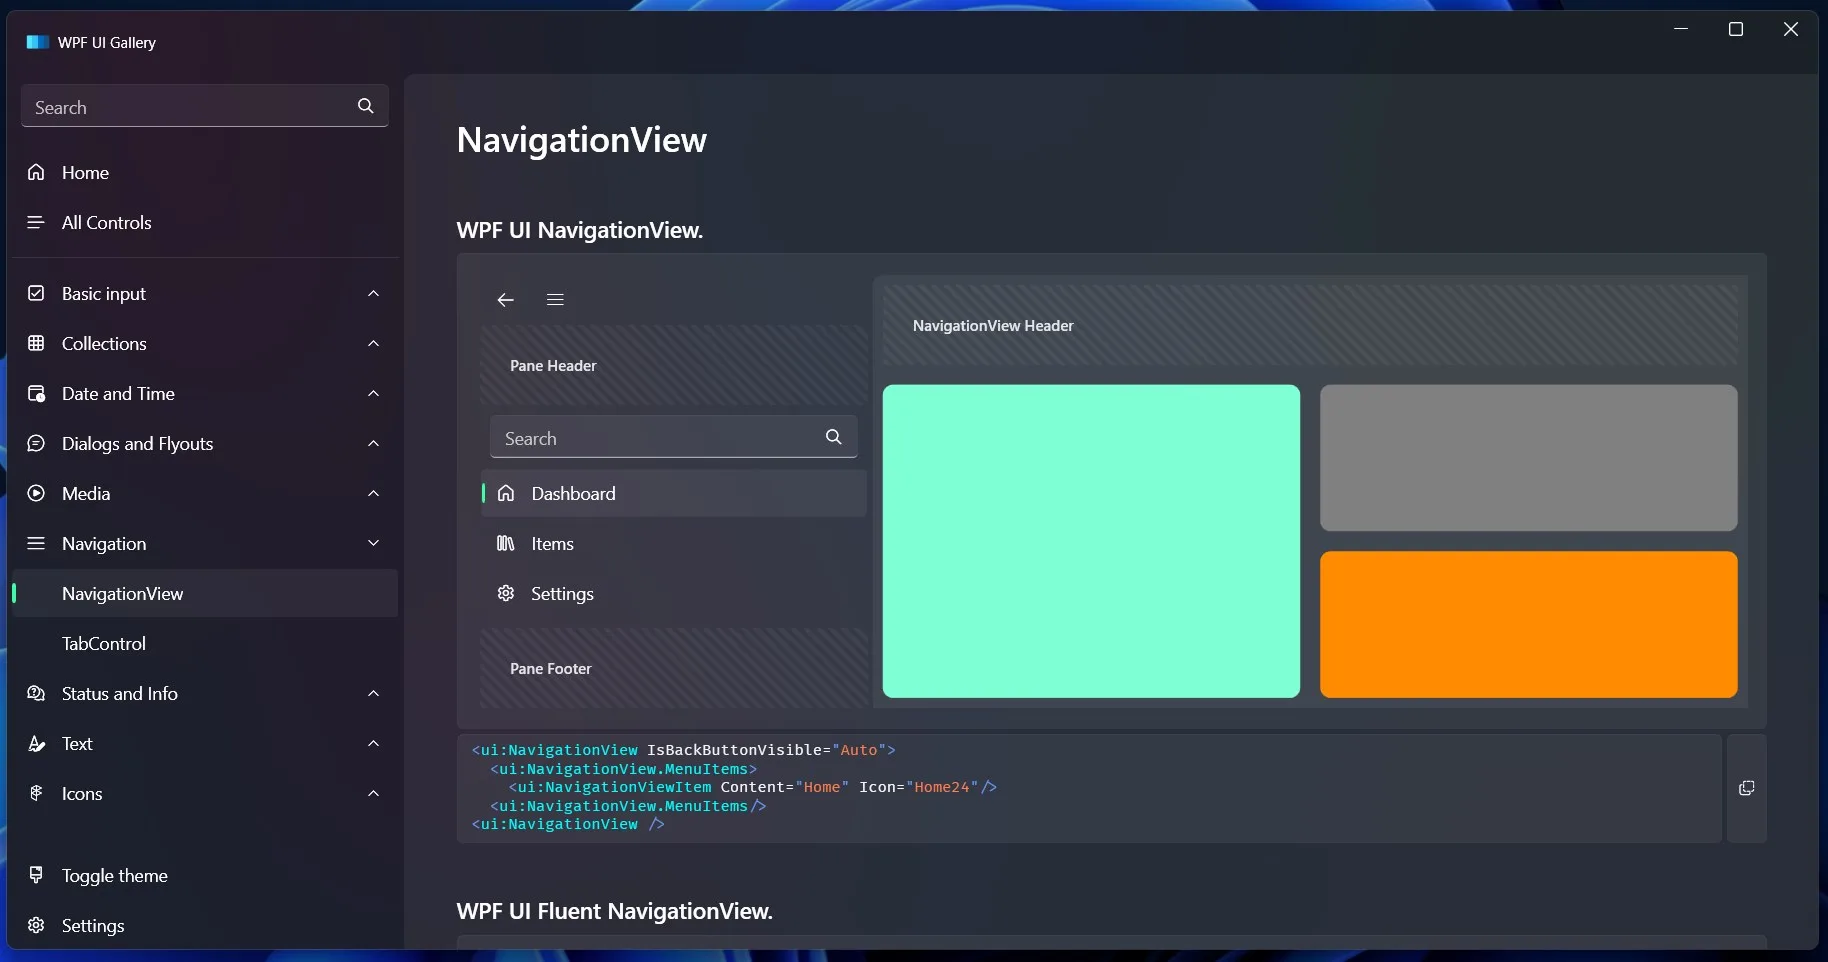Expand the Basic input section chevron
The height and width of the screenshot is (962, 1828).
tap(373, 293)
